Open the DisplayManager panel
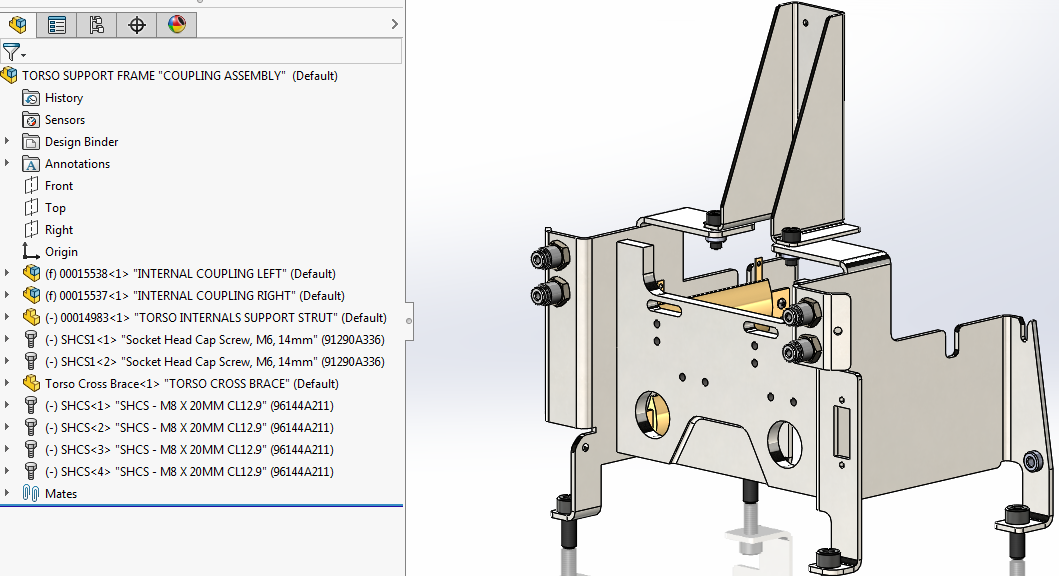This screenshot has width=1059, height=576. tap(176, 24)
